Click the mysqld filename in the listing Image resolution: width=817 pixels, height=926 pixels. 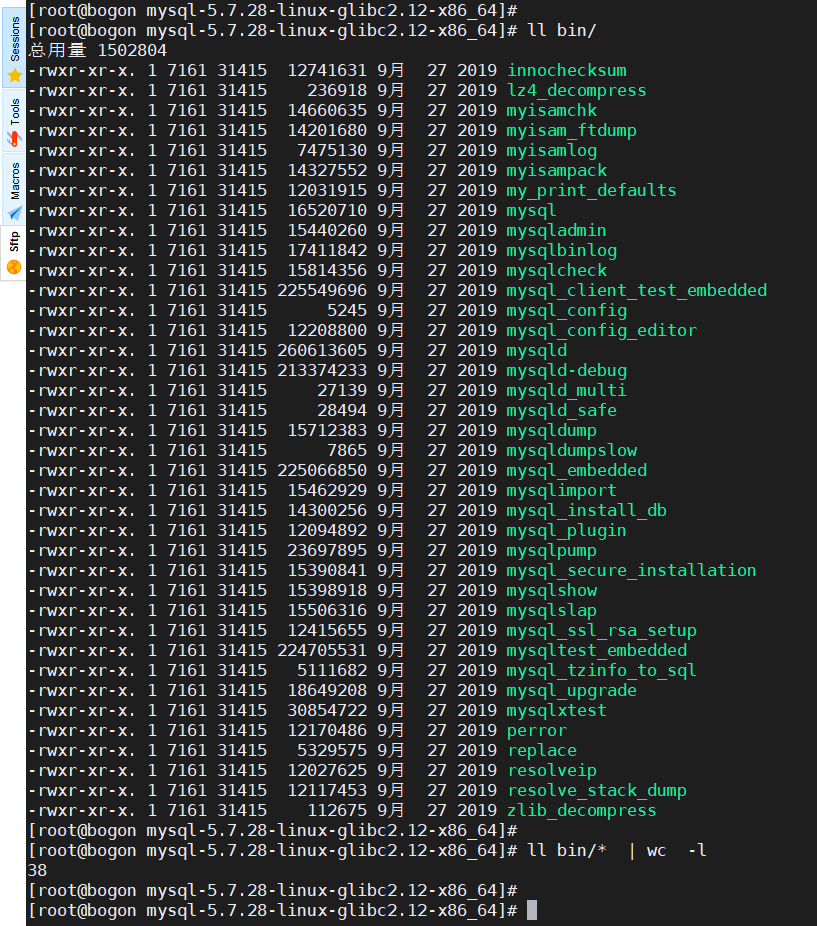[x=533, y=350]
